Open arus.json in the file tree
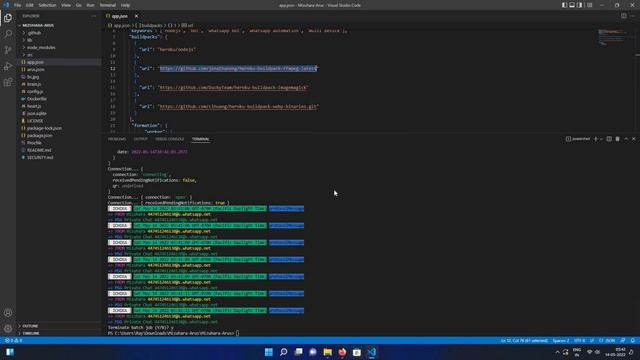640x360 pixels. (36, 69)
